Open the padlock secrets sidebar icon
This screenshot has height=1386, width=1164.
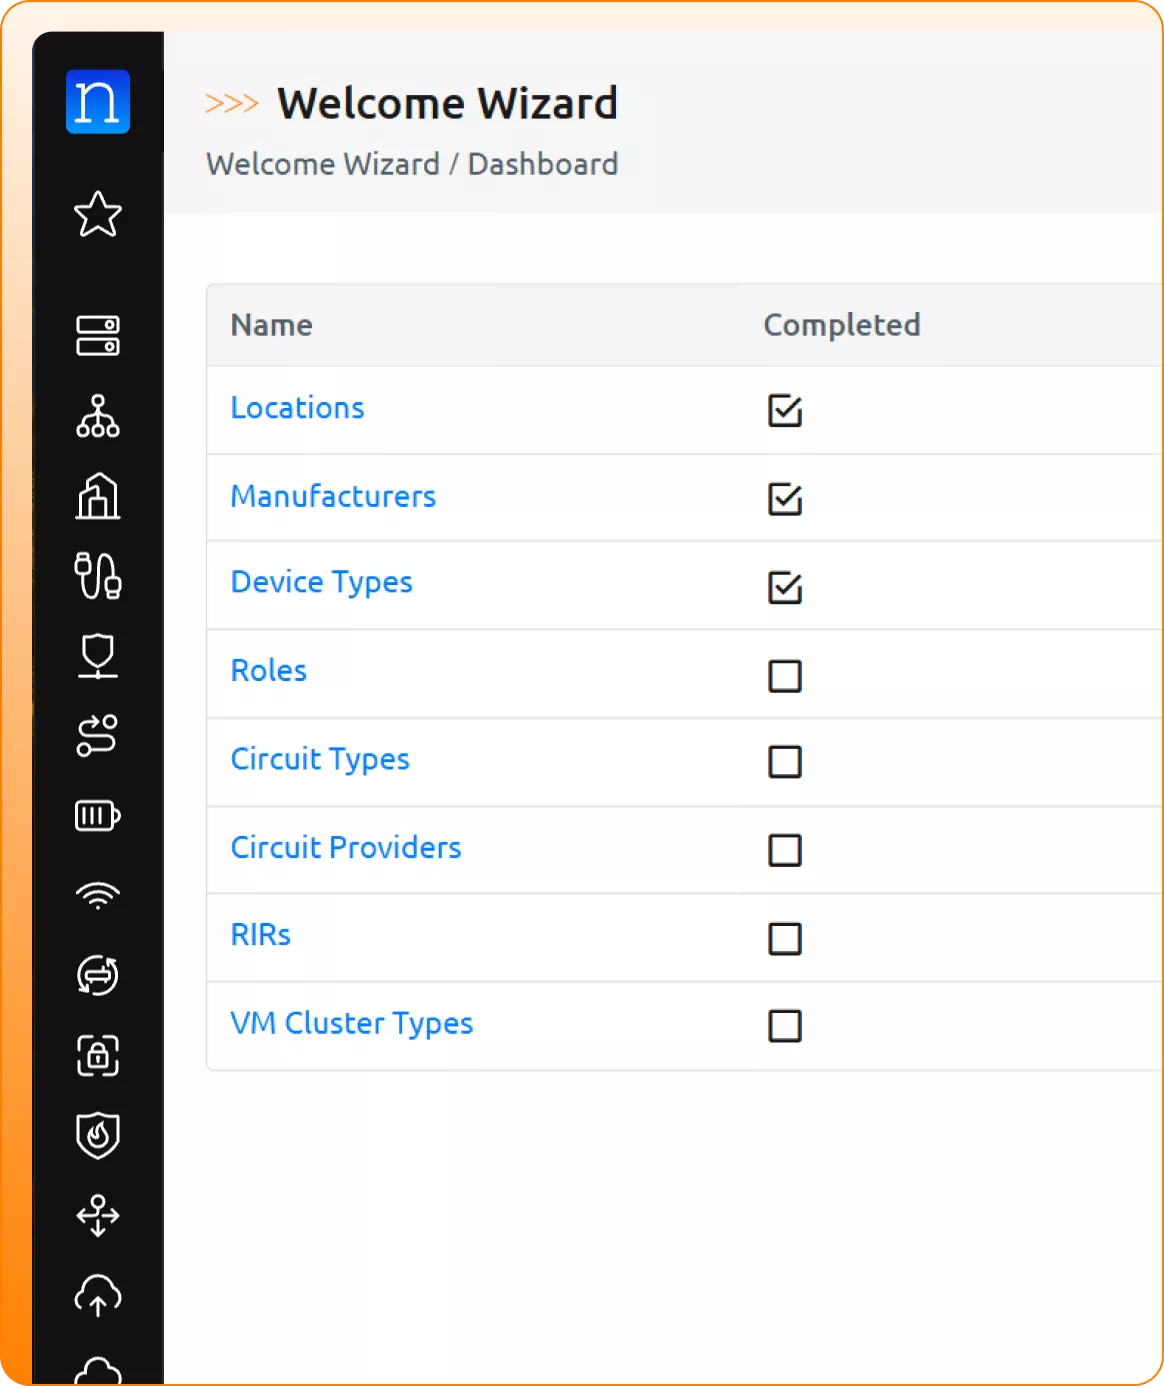98,1056
